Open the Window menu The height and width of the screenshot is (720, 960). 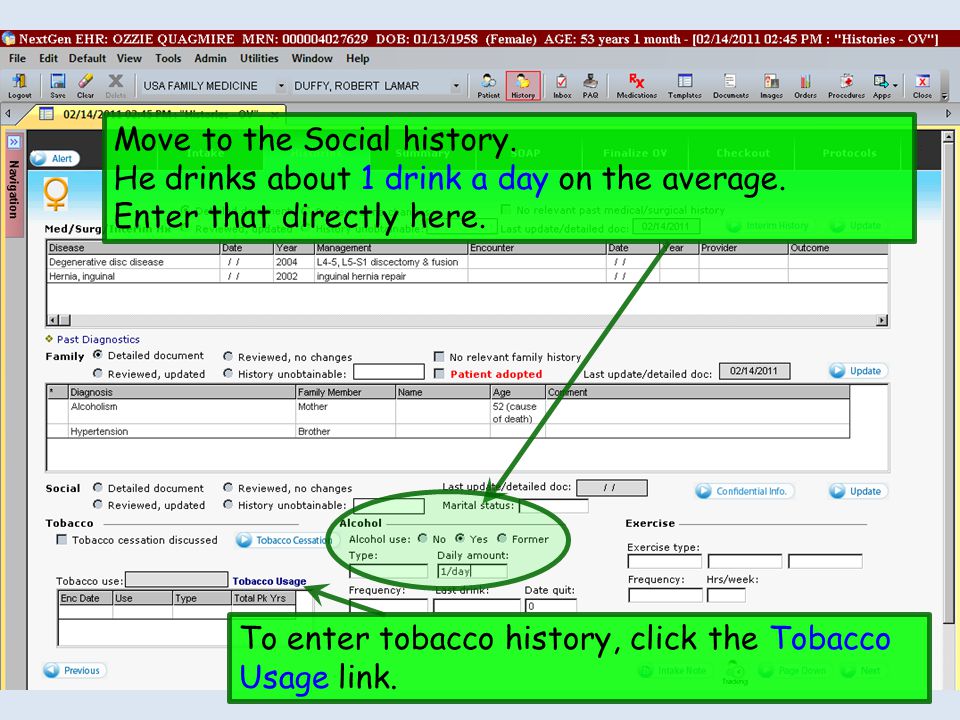point(312,58)
